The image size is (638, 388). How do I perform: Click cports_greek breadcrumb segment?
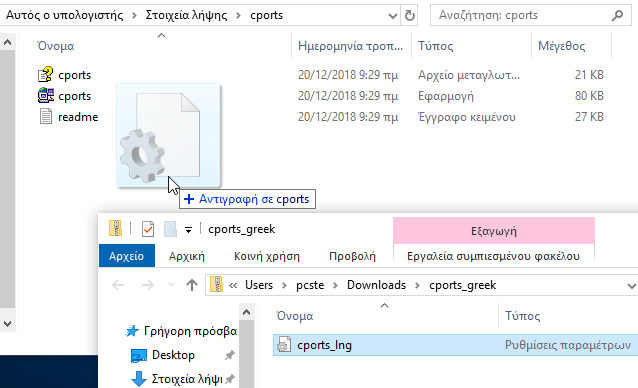pos(463,285)
